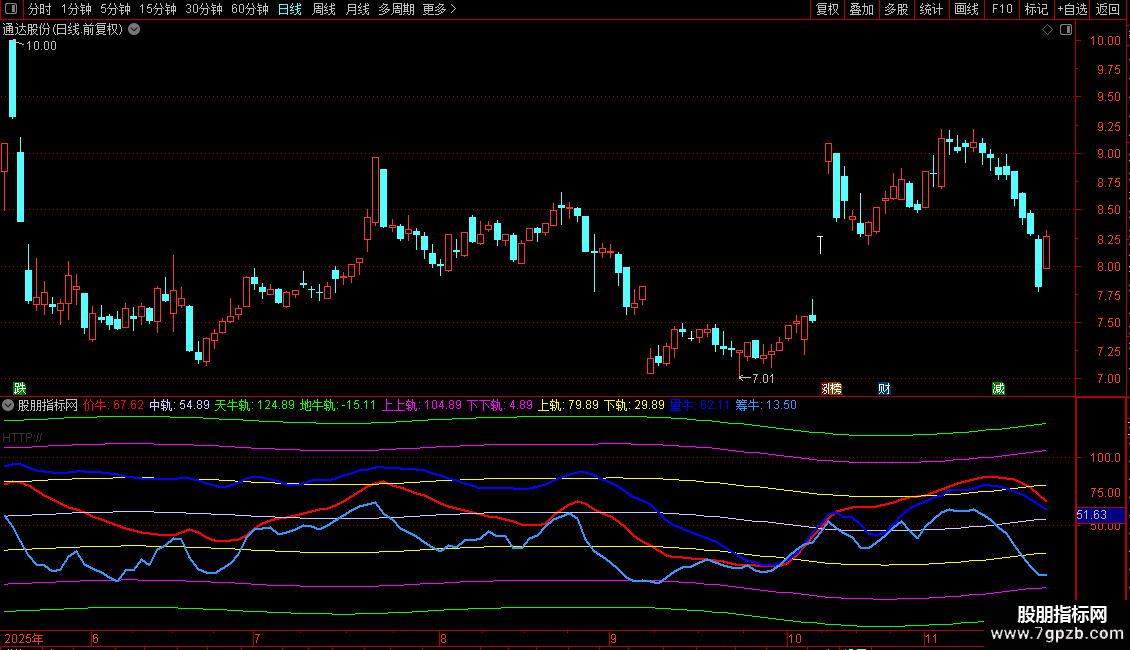Image resolution: width=1130 pixels, height=650 pixels.
Task: Click the 财 financial event marker
Action: [x=884, y=388]
